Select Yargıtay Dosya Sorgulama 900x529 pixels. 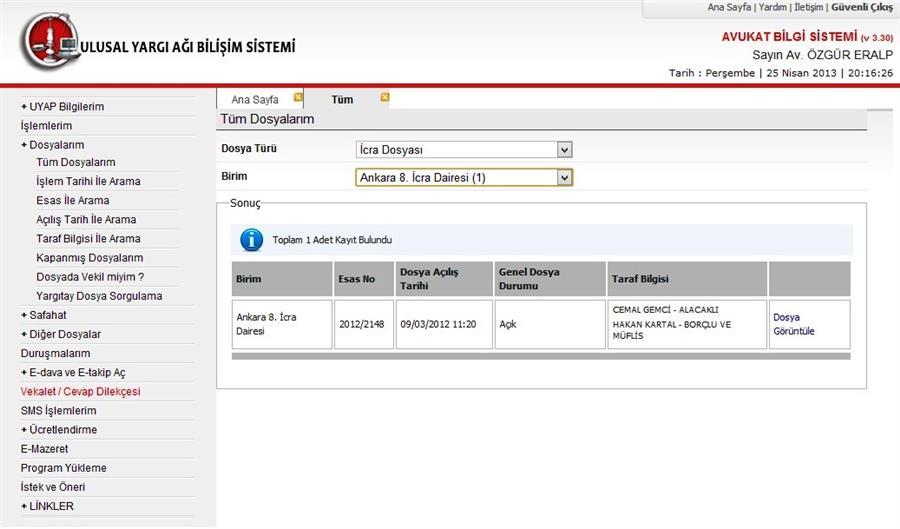[x=98, y=296]
